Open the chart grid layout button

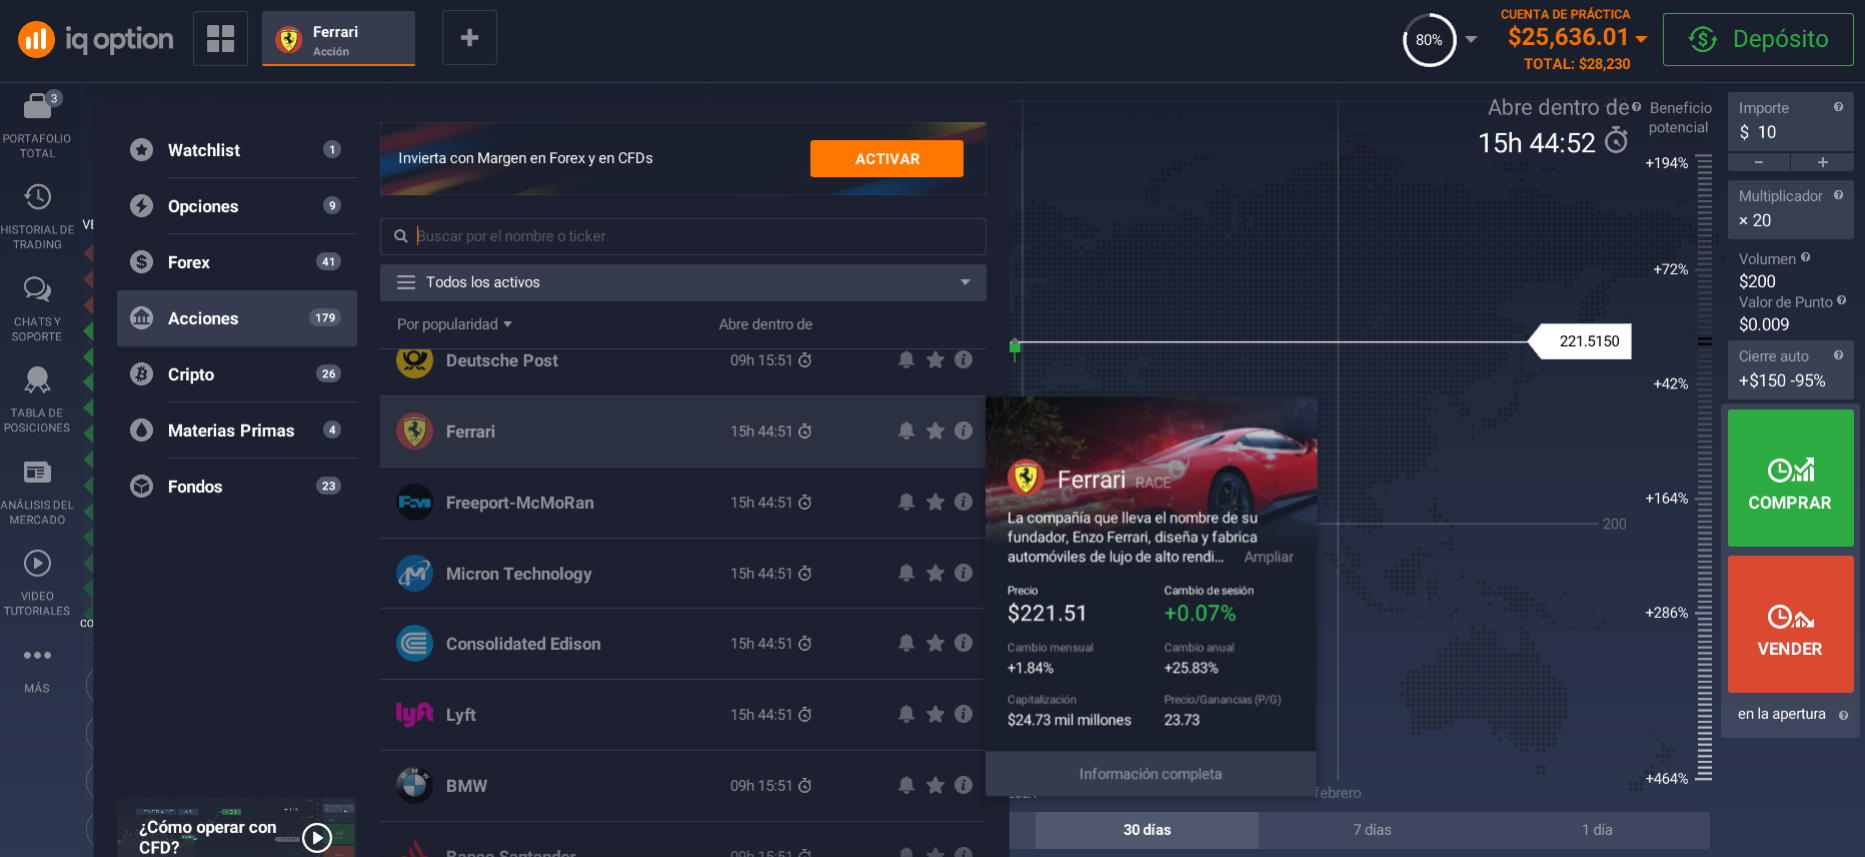click(x=220, y=38)
